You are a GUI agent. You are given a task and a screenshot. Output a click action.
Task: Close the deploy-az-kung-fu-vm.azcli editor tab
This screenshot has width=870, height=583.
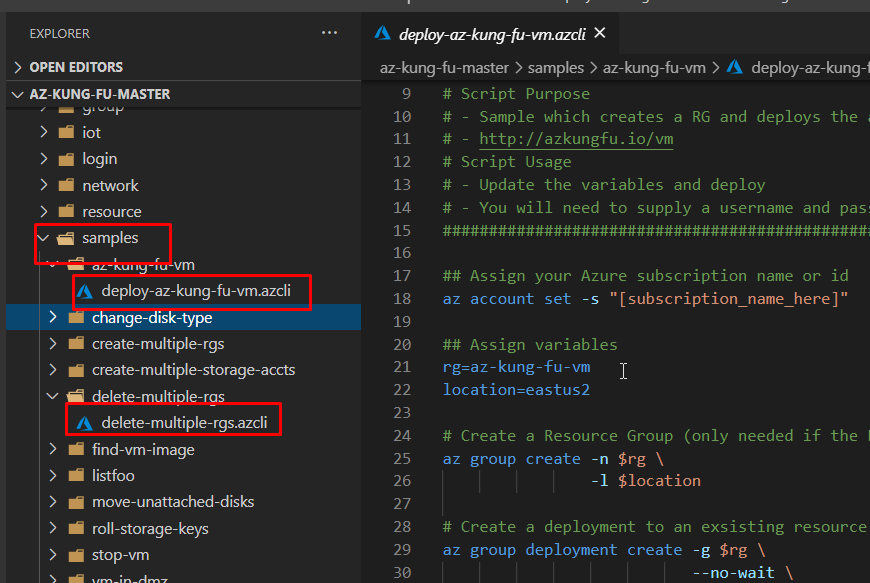coord(600,33)
